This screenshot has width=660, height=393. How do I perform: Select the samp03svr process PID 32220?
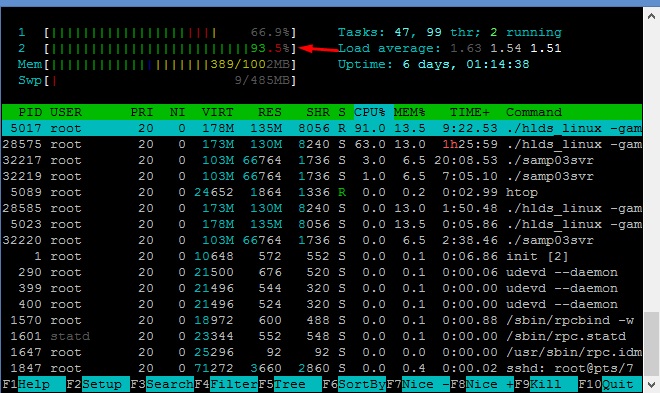(x=322, y=240)
